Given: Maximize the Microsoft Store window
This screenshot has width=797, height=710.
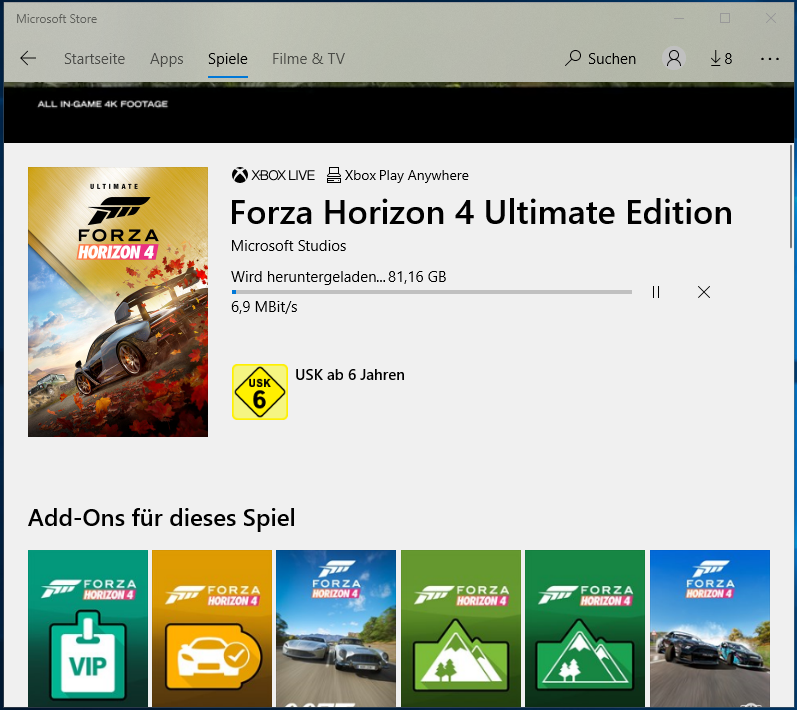Looking at the screenshot, I should tap(725, 18).
